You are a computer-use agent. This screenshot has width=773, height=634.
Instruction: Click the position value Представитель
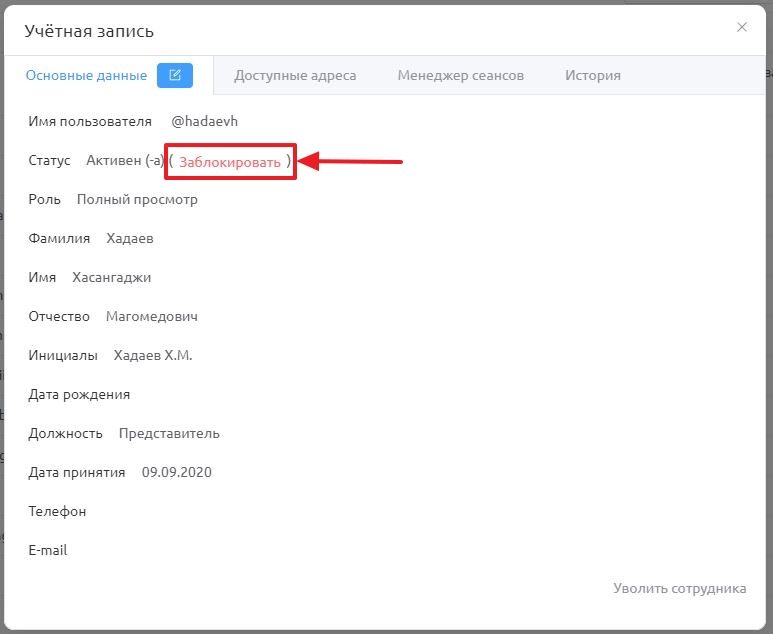169,433
